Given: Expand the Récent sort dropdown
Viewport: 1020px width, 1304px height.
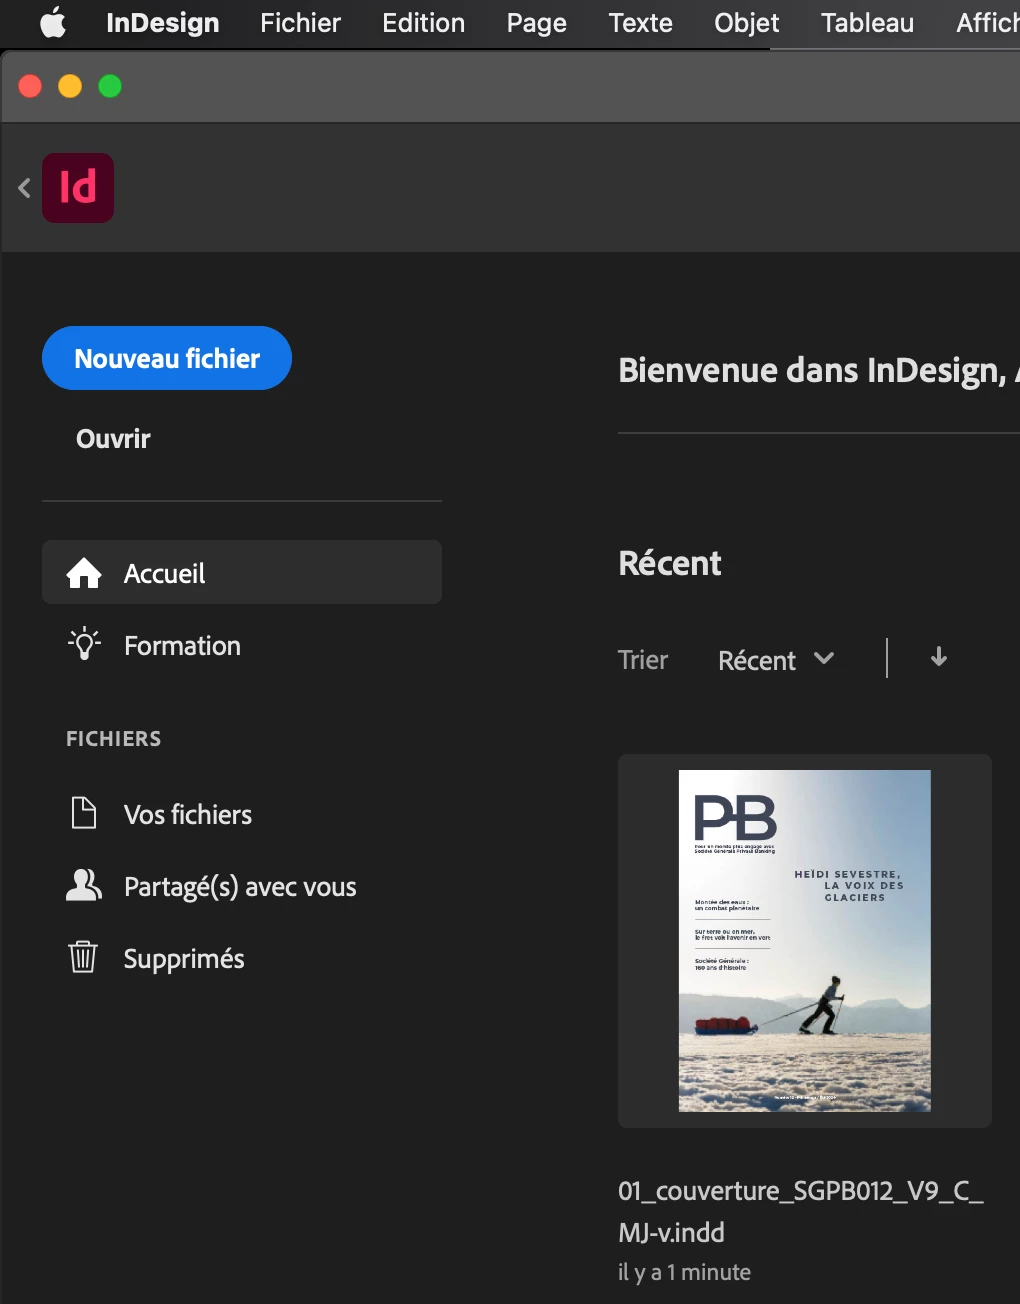Looking at the screenshot, I should (776, 660).
